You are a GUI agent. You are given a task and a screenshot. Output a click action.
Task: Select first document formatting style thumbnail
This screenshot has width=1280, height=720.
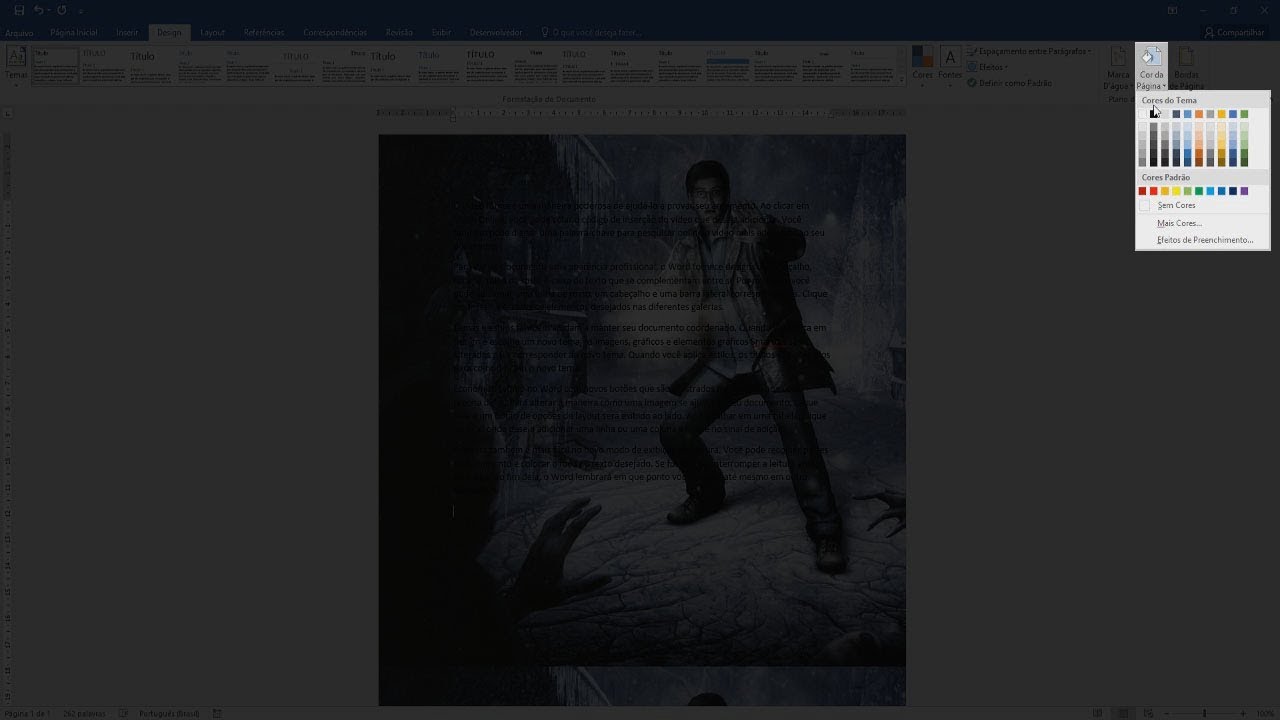55,65
